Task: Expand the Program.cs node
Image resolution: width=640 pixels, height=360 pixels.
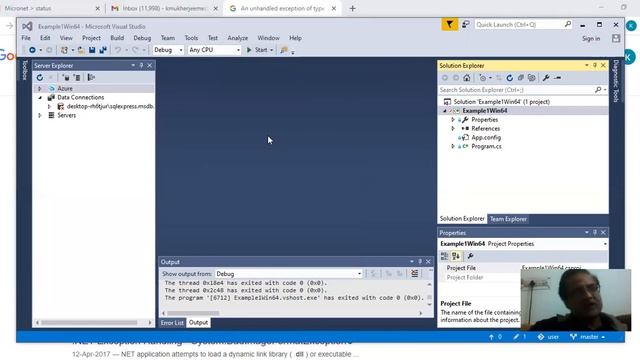Action: coord(453,146)
